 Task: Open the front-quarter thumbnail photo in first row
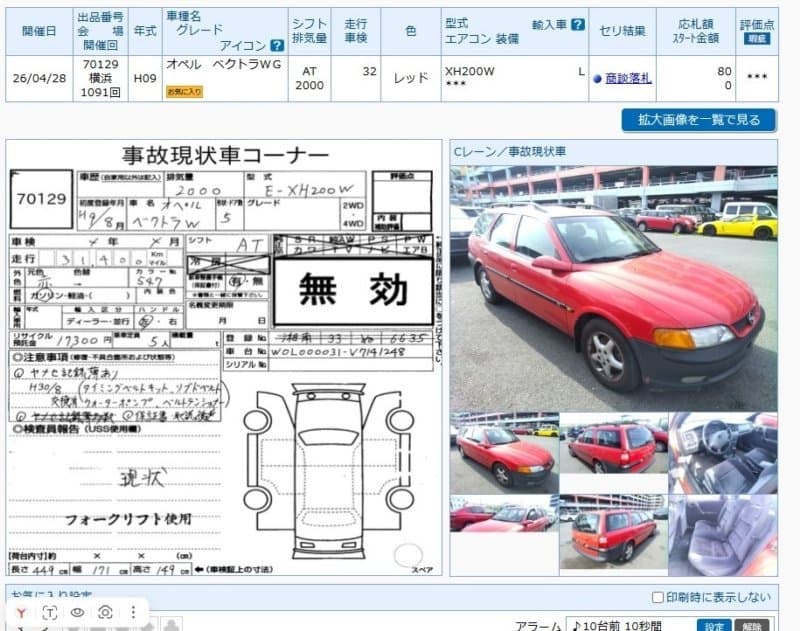pos(504,453)
